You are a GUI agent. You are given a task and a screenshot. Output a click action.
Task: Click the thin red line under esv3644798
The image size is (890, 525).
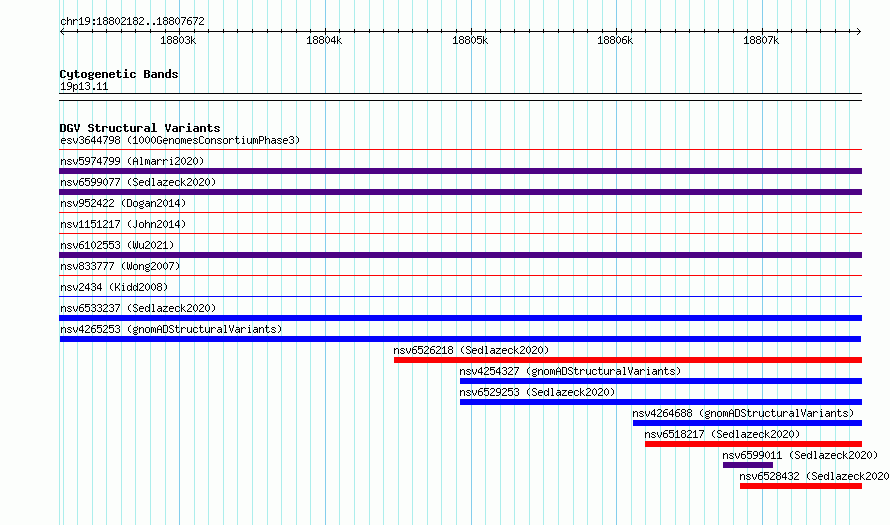tap(460, 150)
